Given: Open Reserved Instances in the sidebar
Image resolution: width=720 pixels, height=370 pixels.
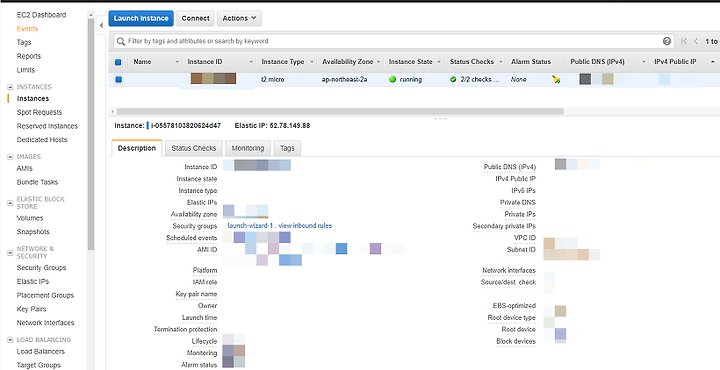Looking at the screenshot, I should pyautogui.click(x=47, y=126).
